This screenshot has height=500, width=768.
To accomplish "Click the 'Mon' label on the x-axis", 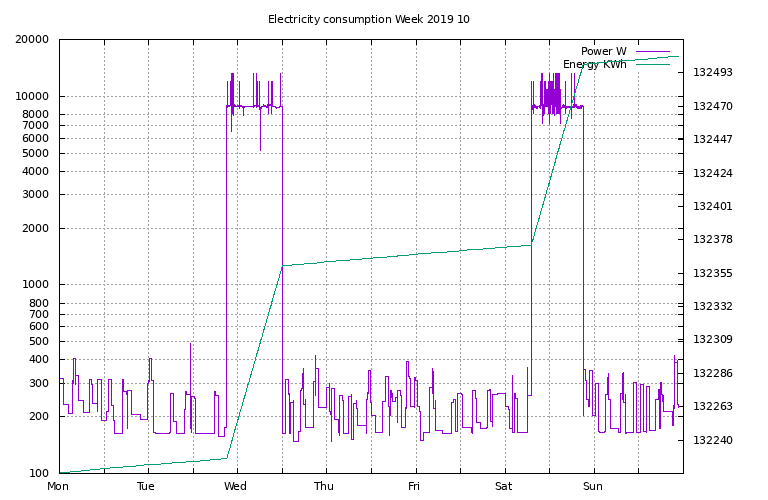I will 59,487.
